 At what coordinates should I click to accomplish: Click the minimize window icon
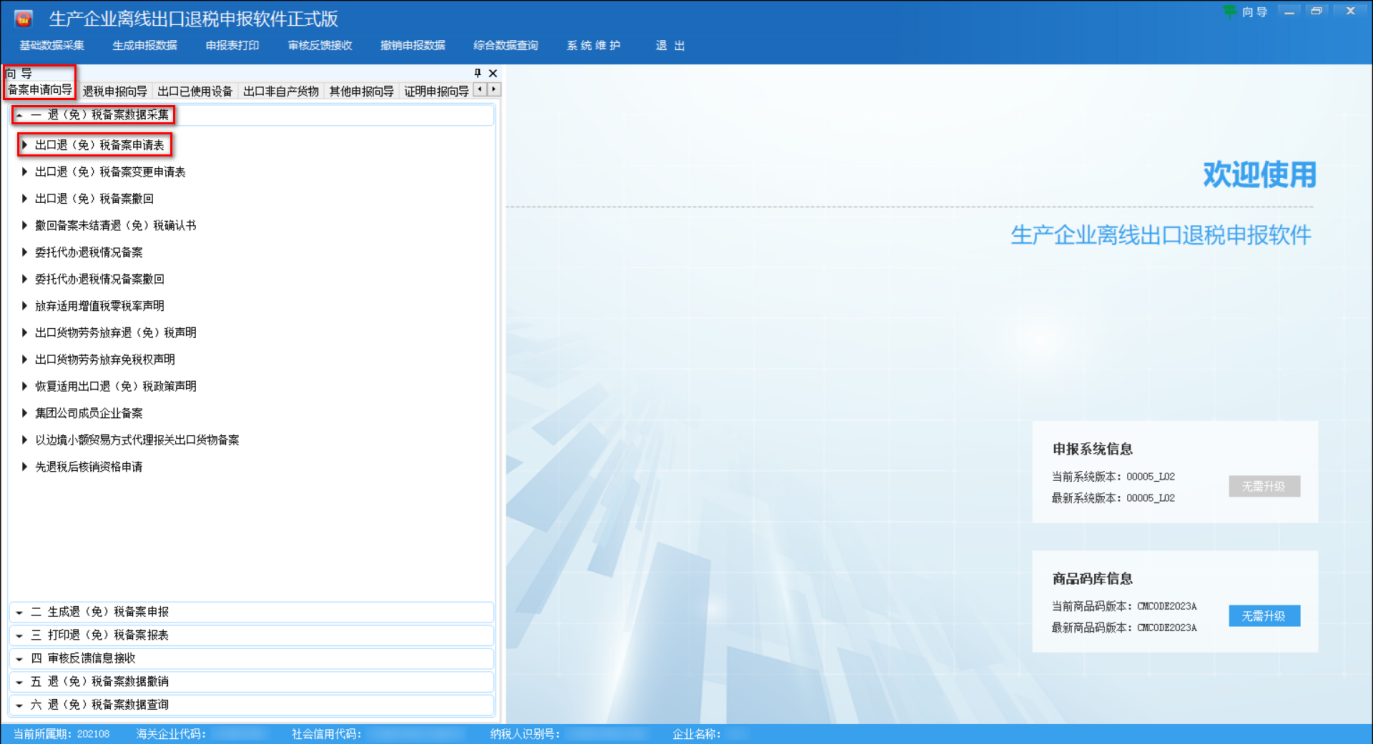pos(1289,11)
